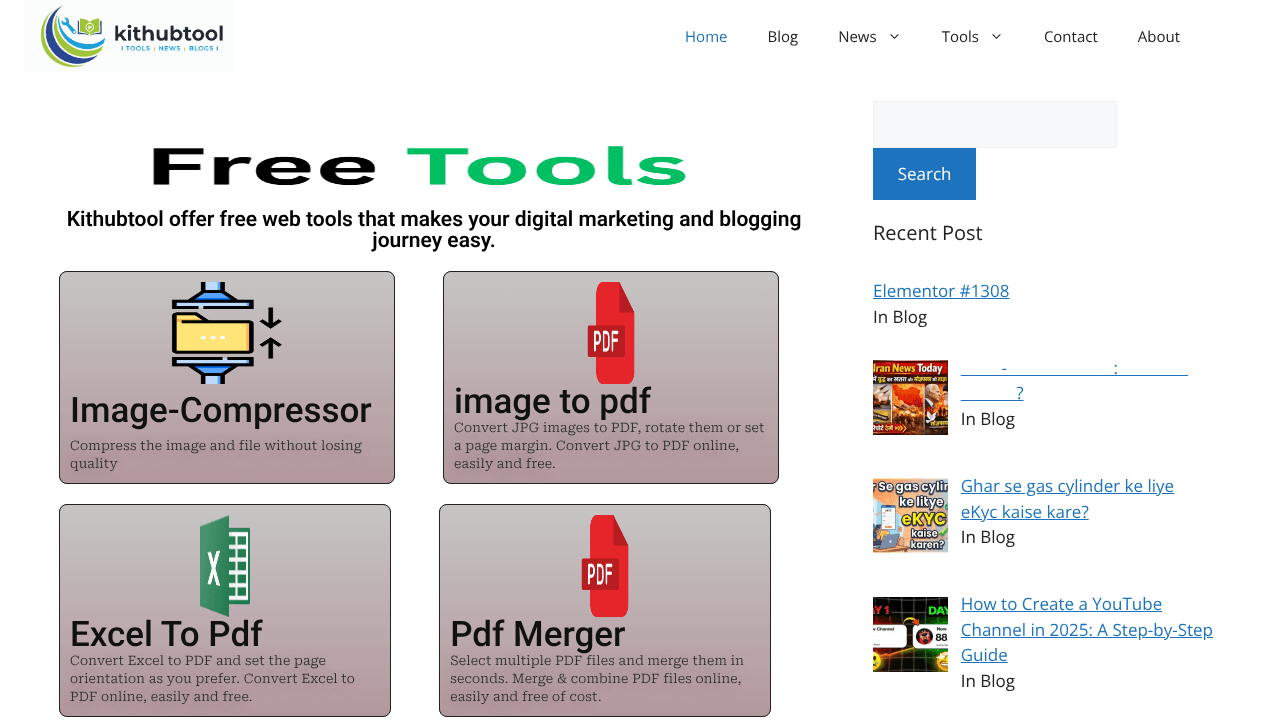Open the Elementor #1308 post link

click(941, 291)
